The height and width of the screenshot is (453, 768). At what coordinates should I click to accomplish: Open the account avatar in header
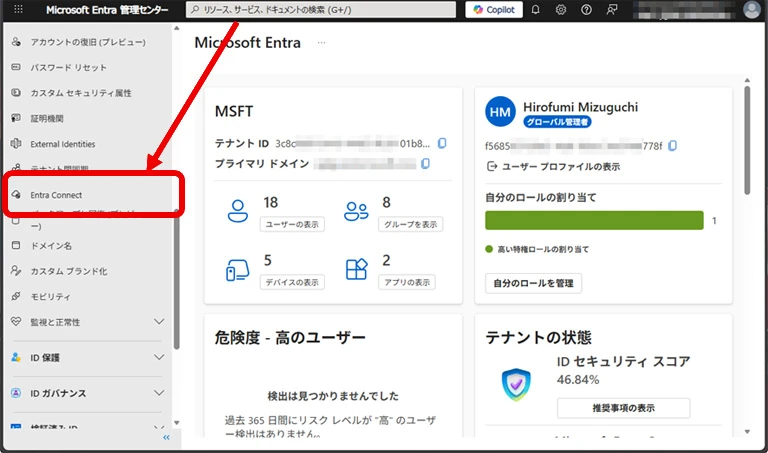pos(752,9)
